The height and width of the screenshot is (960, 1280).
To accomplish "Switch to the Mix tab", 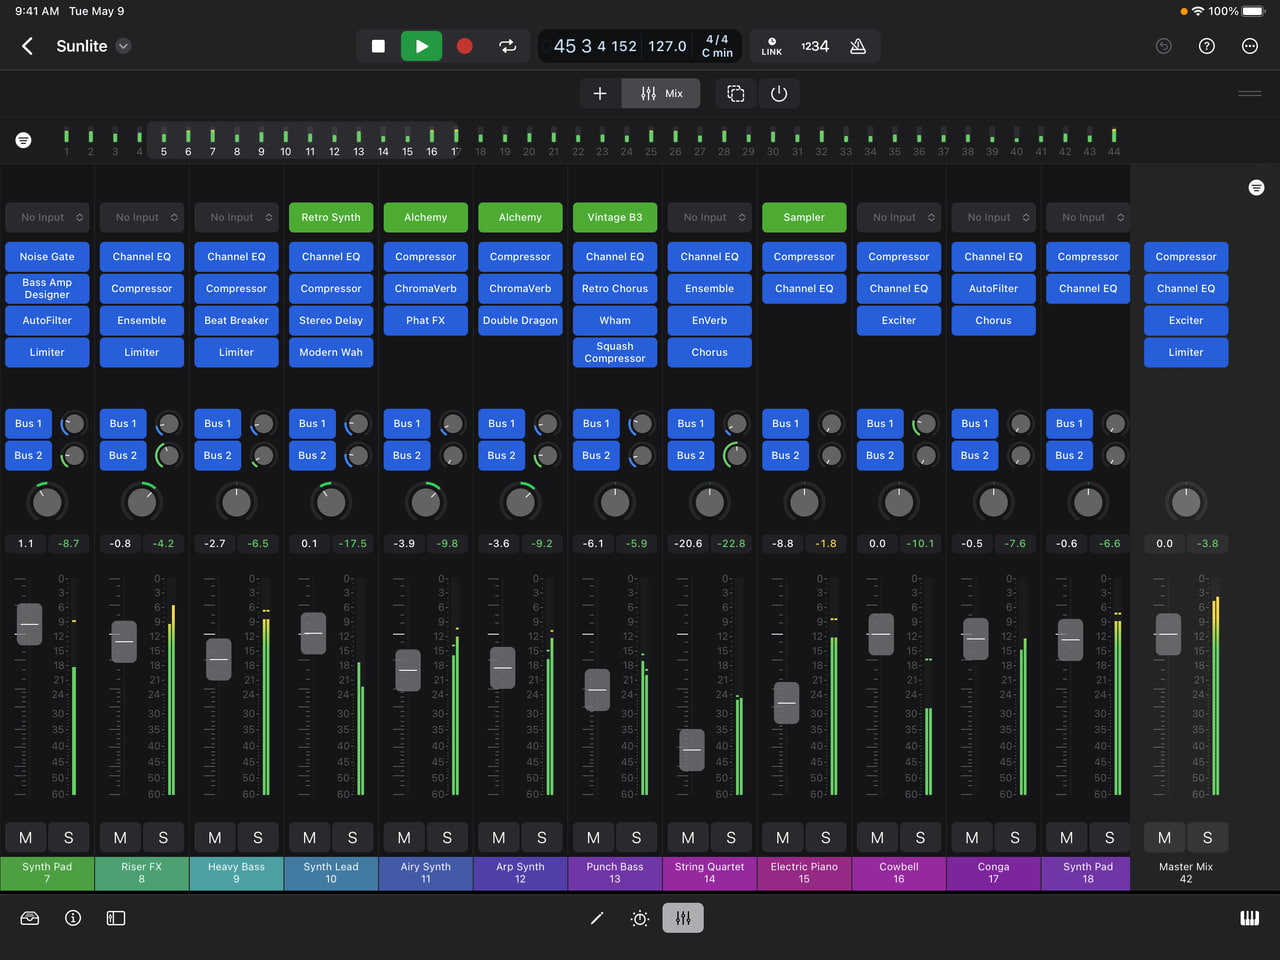I will 661,93.
